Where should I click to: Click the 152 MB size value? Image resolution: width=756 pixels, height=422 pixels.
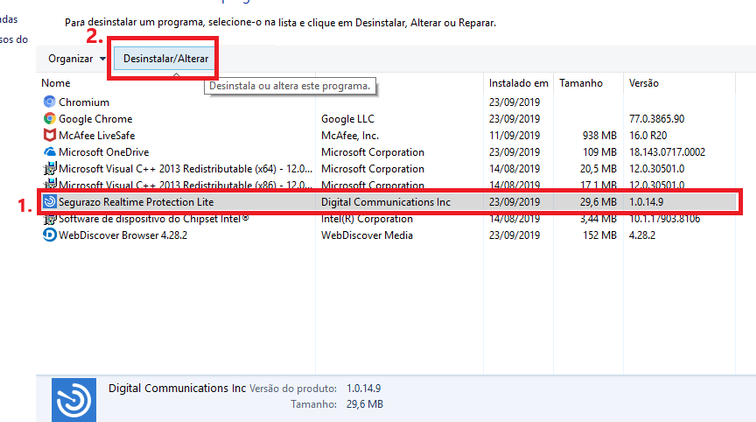(x=600, y=235)
